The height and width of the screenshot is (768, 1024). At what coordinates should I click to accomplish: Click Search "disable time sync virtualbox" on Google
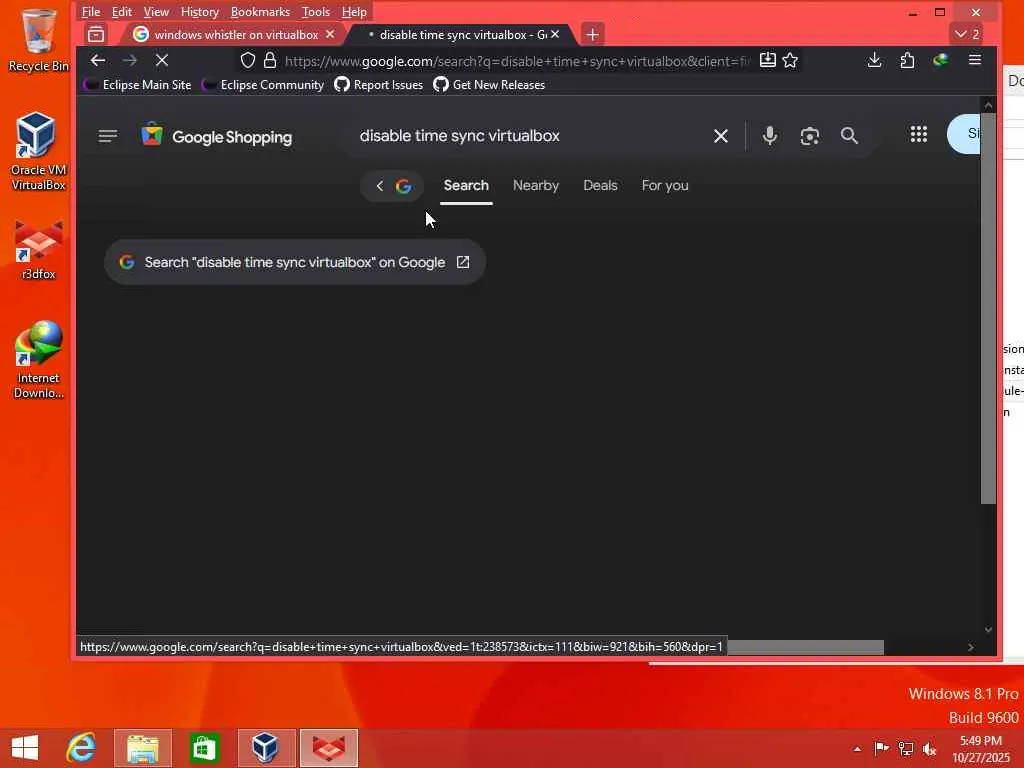click(x=295, y=263)
